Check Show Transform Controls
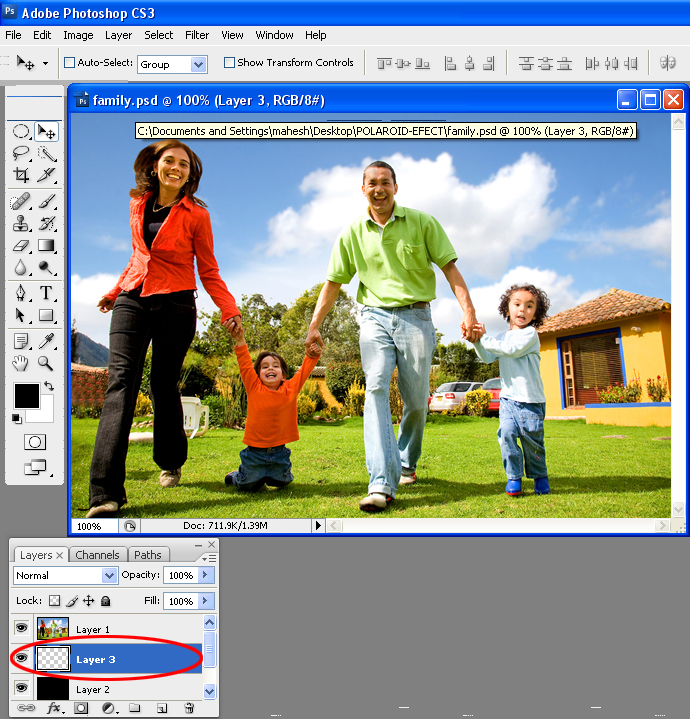Viewport: 690px width, 719px height. (x=230, y=63)
